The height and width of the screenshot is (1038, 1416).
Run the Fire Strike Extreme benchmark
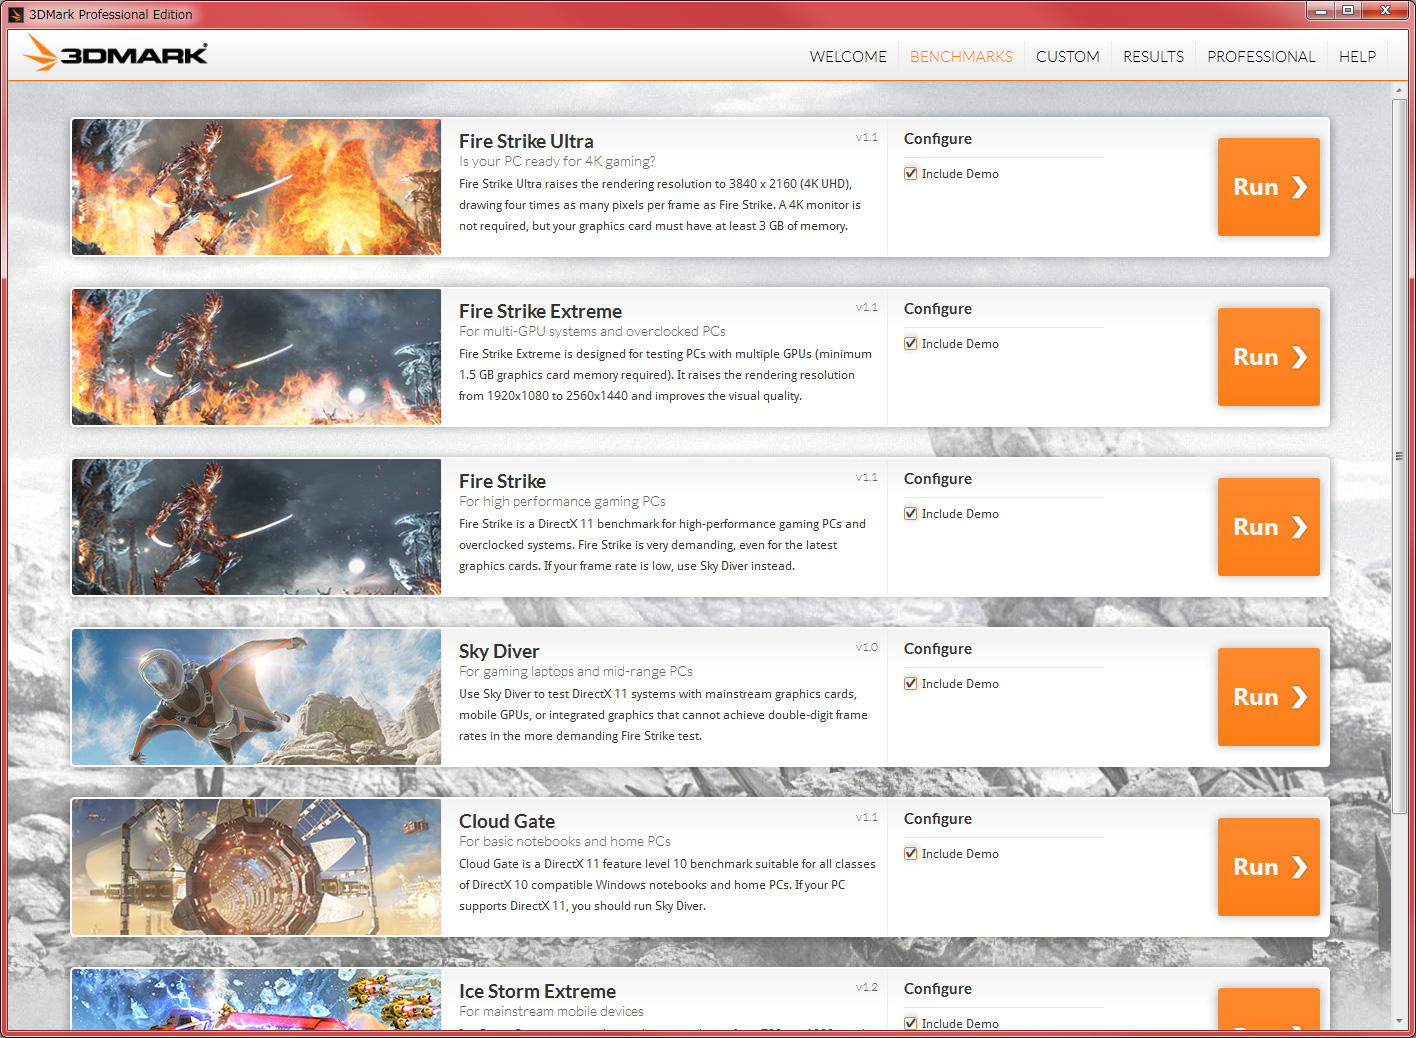(x=1268, y=357)
